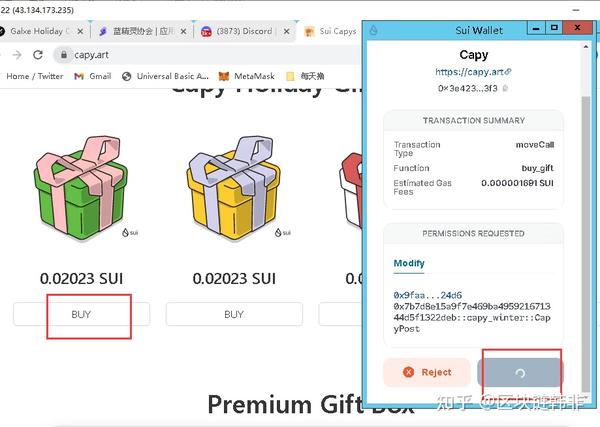Go forward using the arrow button
This screenshot has height=427, width=600.
(17, 55)
